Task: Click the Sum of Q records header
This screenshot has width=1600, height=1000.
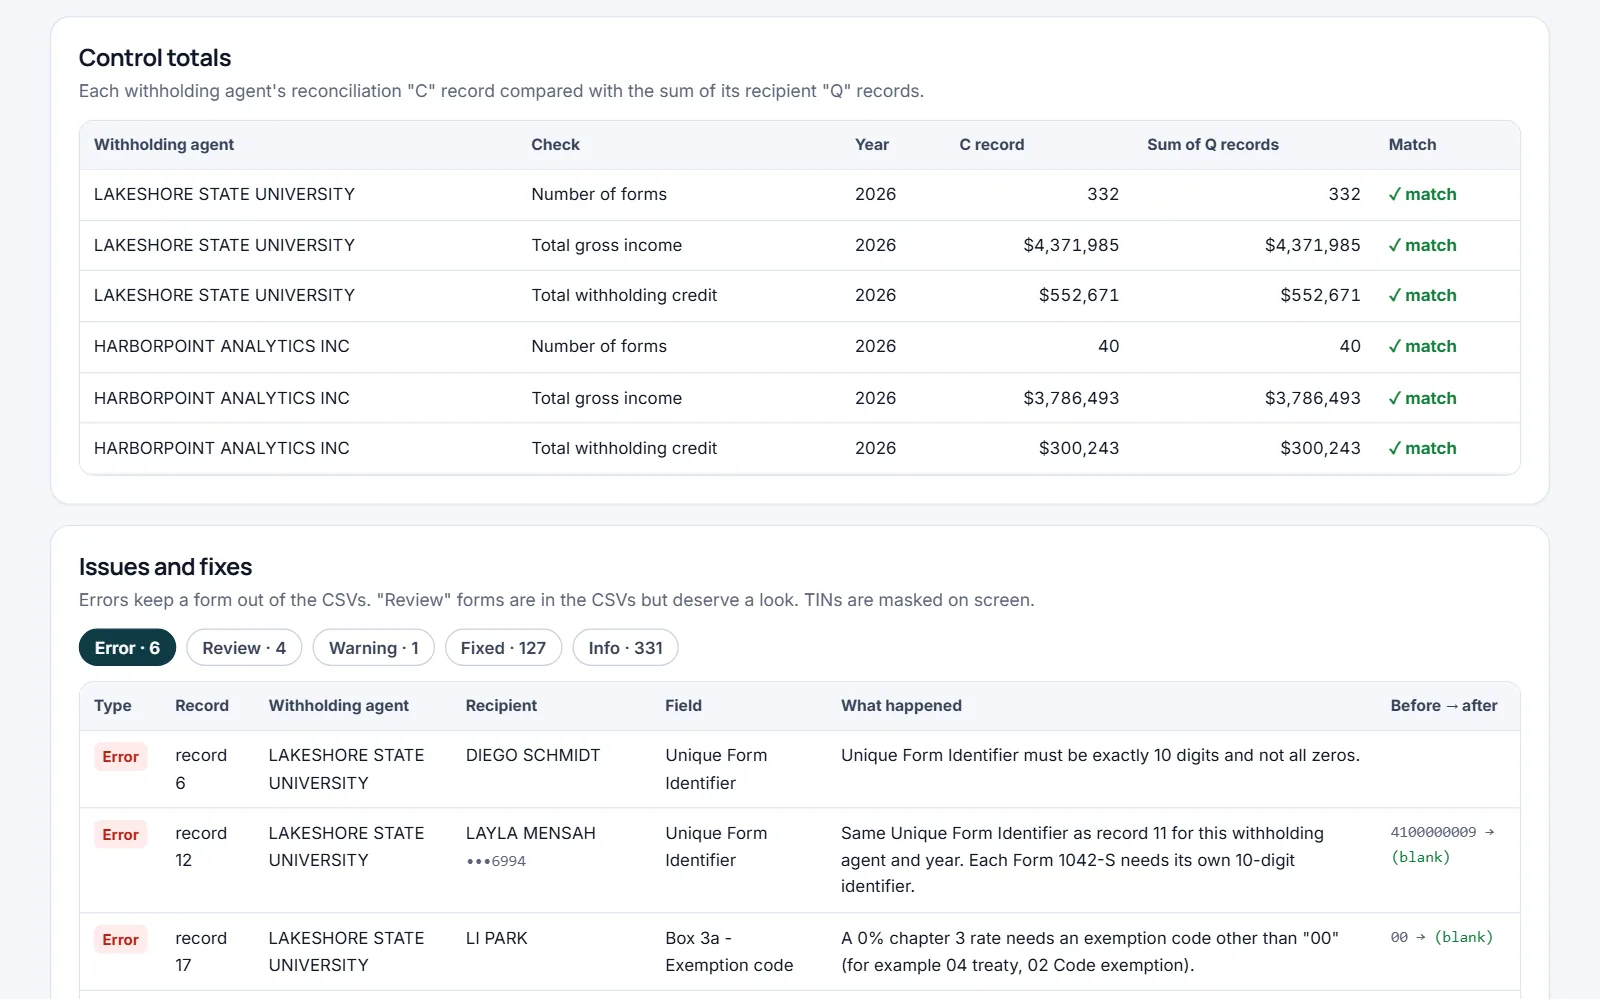Action: coord(1212,145)
